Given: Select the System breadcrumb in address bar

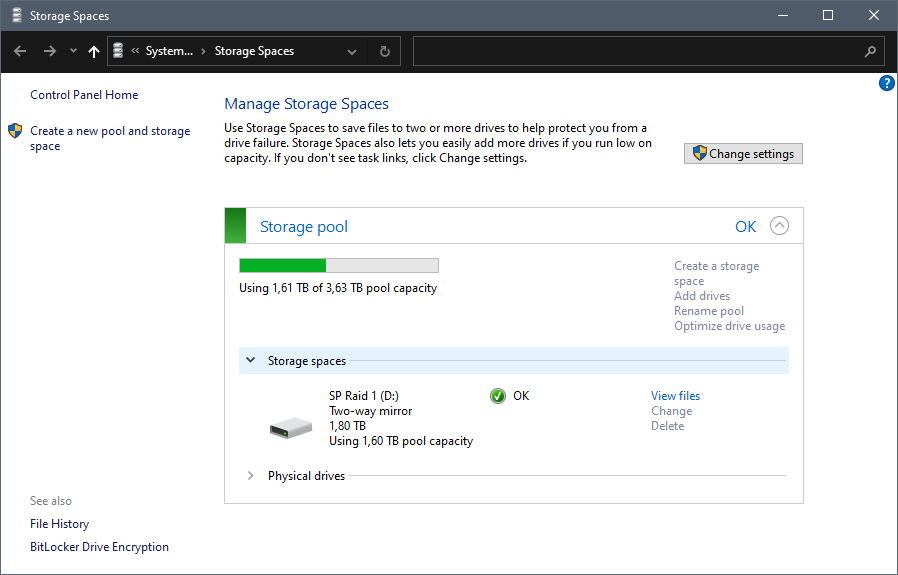Looking at the screenshot, I should (168, 51).
